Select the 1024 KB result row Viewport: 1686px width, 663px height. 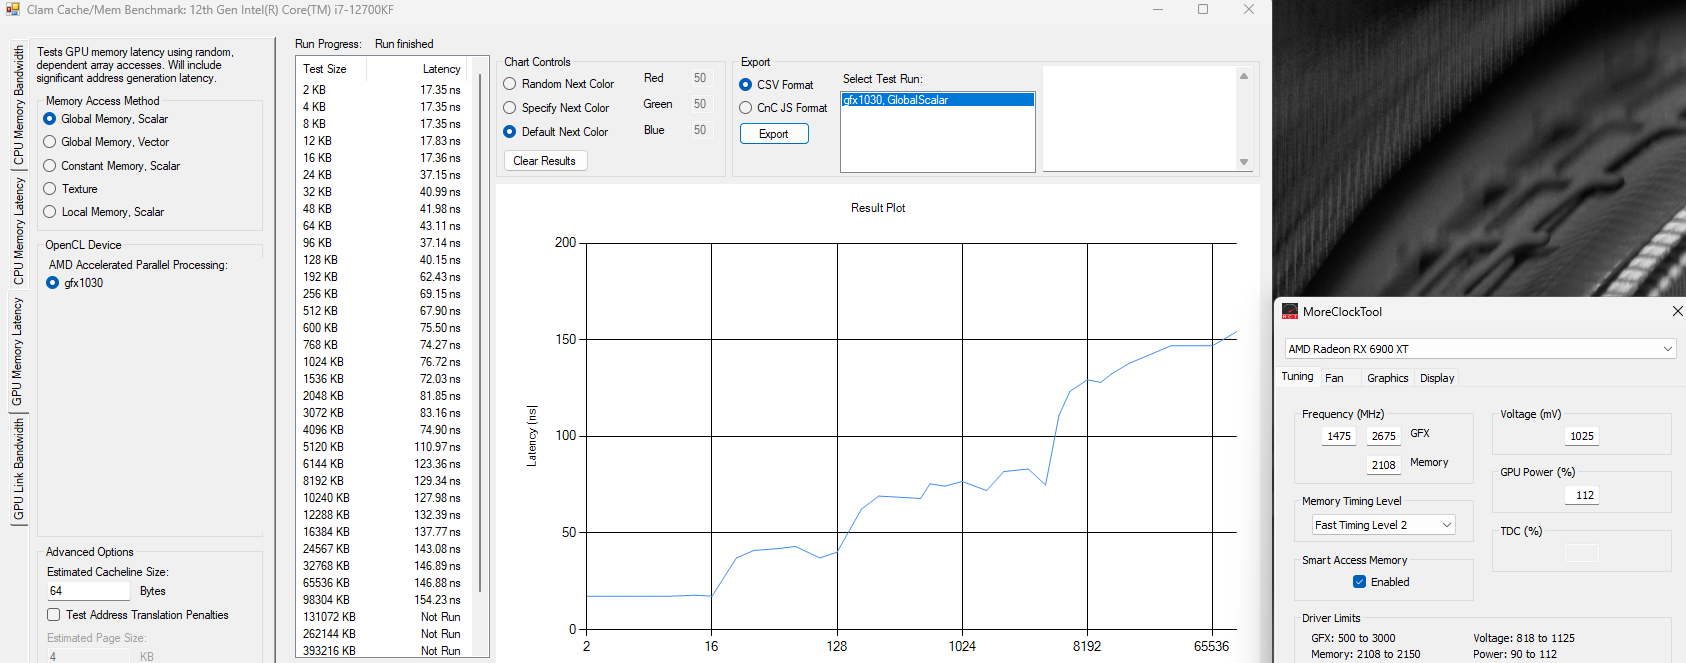point(382,362)
